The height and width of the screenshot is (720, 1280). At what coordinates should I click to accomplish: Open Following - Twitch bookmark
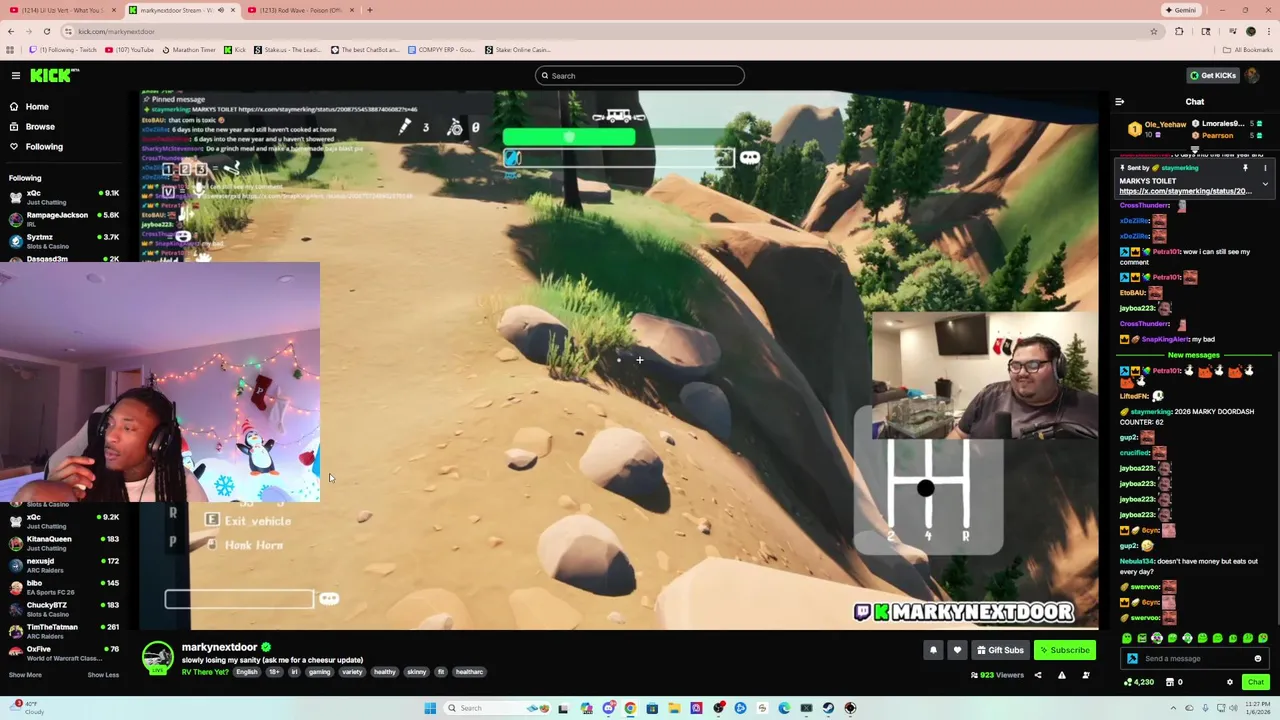[63, 50]
